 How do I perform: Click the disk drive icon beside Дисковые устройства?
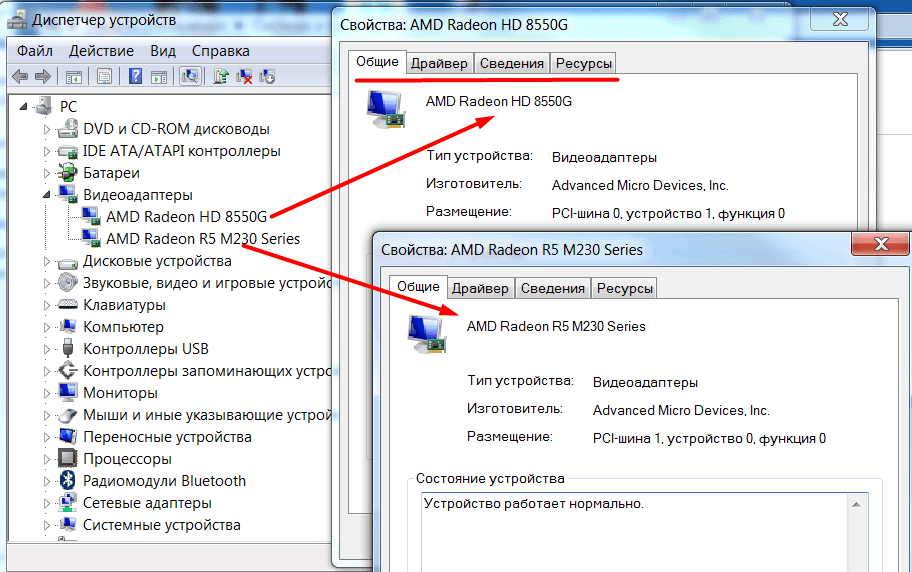click(67, 262)
